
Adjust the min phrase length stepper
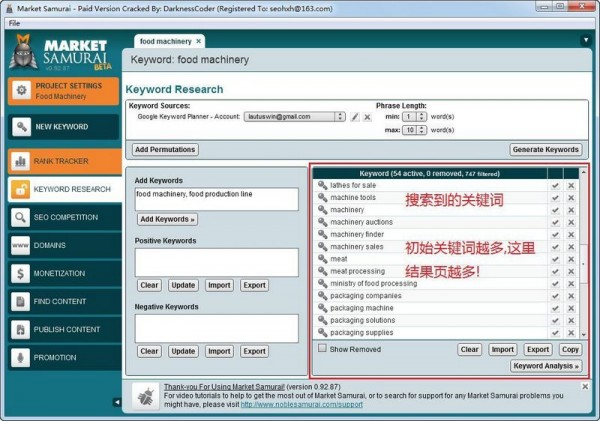click(x=422, y=116)
